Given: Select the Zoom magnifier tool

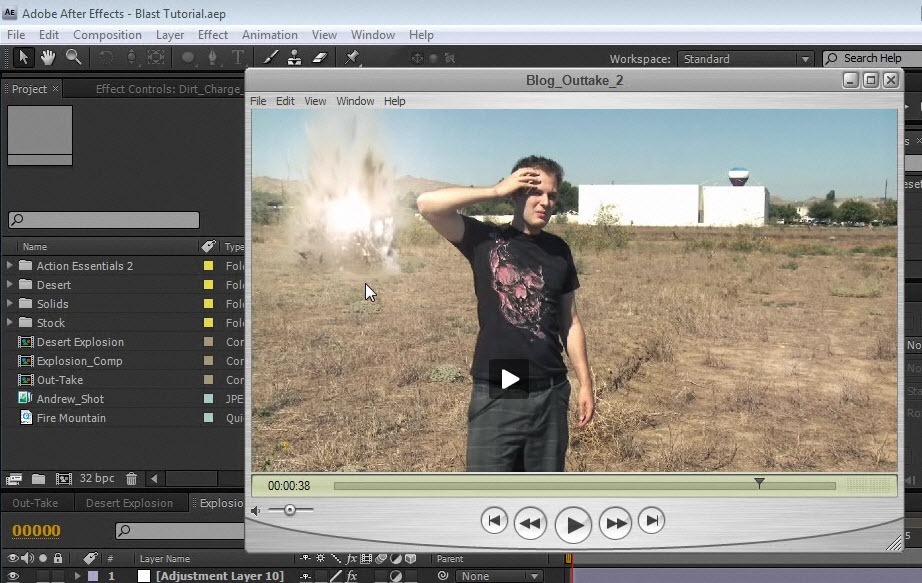Looking at the screenshot, I should [x=74, y=57].
